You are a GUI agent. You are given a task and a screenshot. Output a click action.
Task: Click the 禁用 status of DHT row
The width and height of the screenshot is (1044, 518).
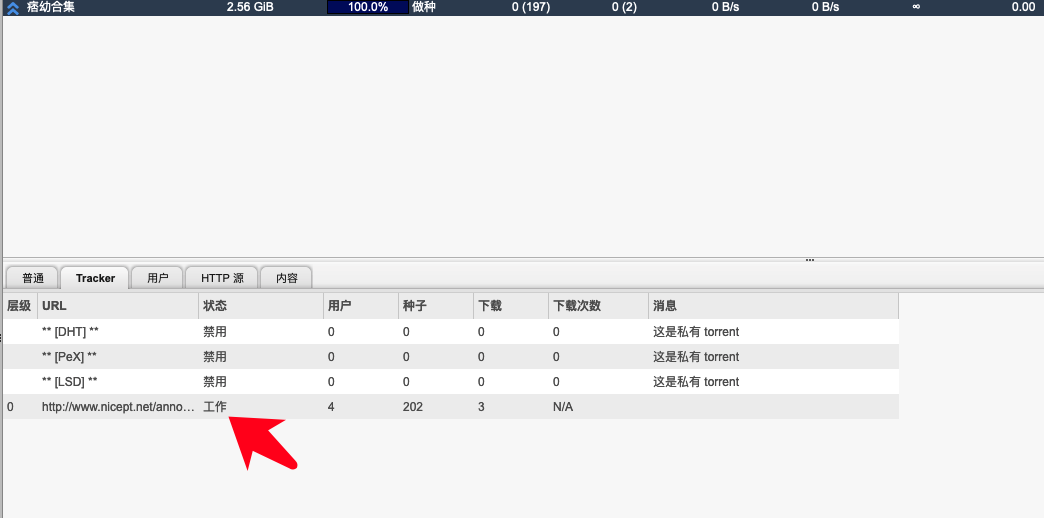click(x=215, y=332)
